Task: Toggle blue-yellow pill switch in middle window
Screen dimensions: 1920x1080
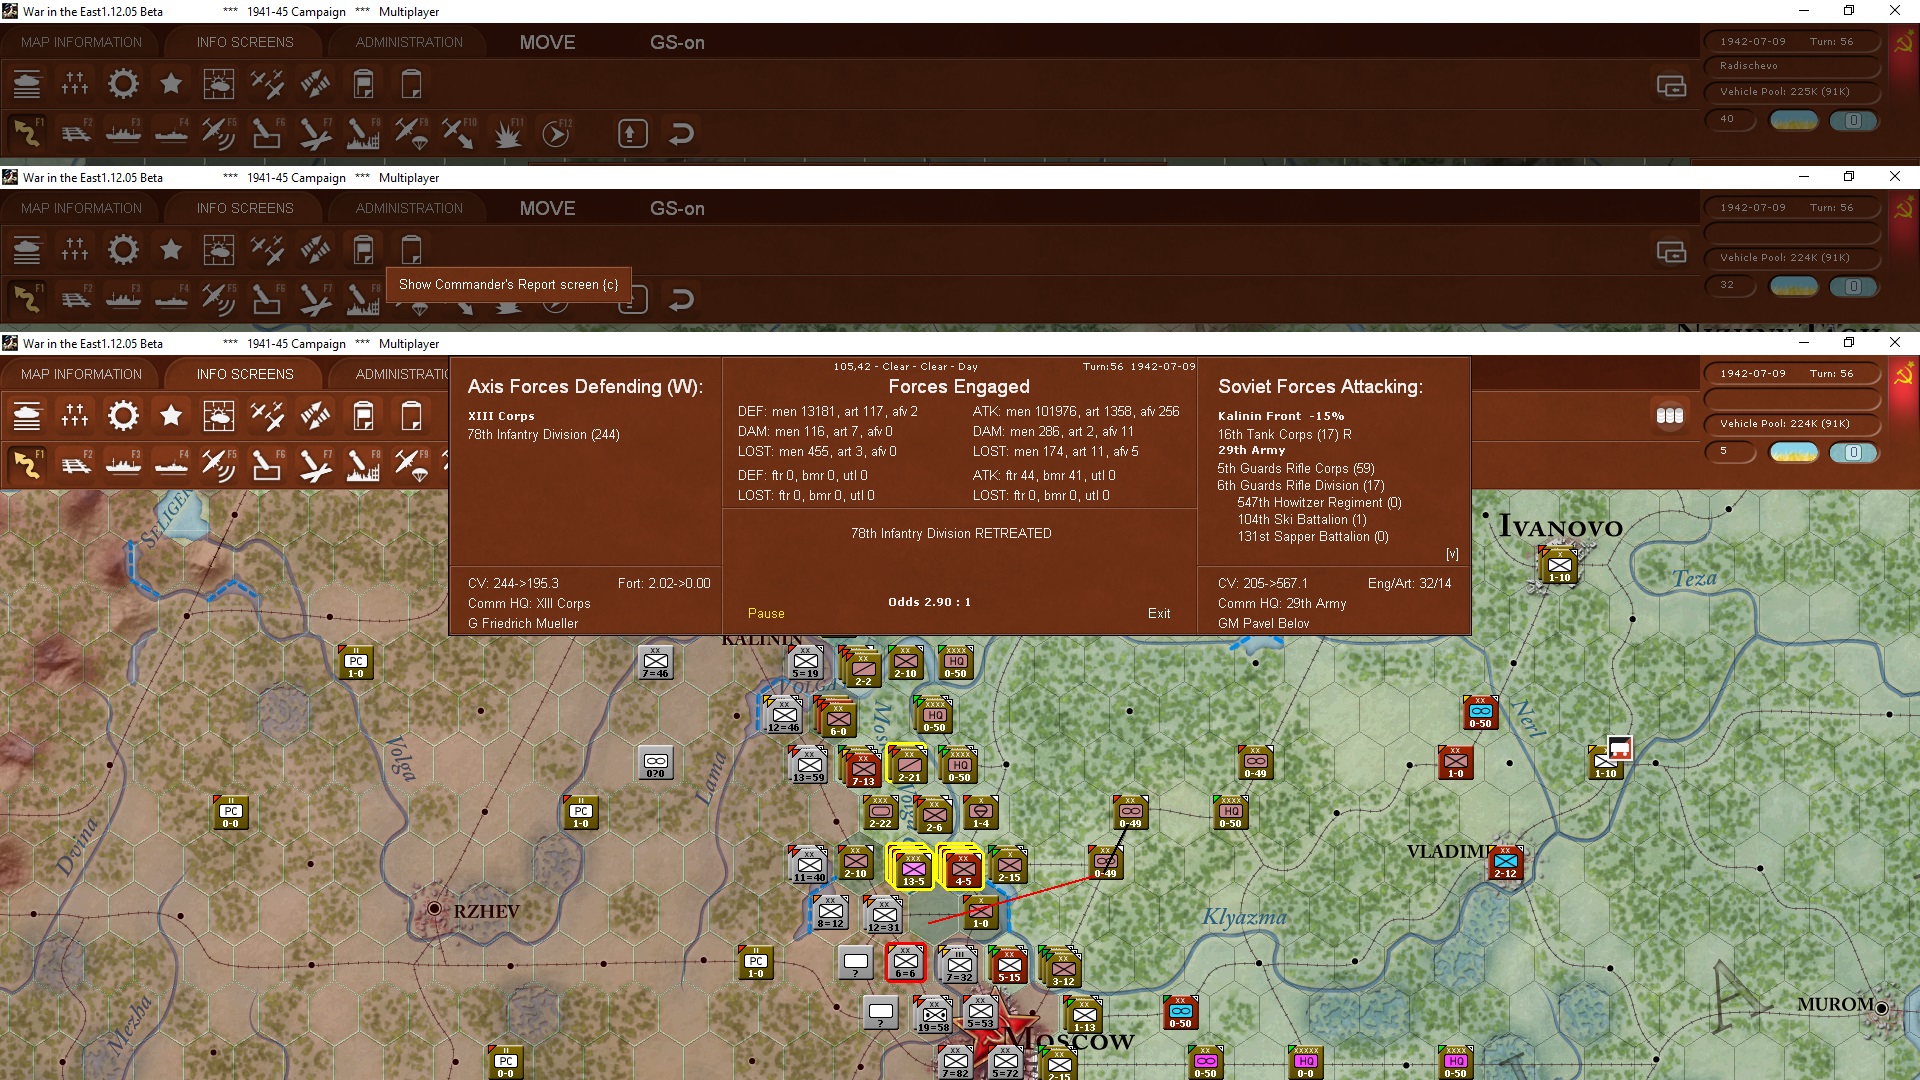Action: [1794, 286]
